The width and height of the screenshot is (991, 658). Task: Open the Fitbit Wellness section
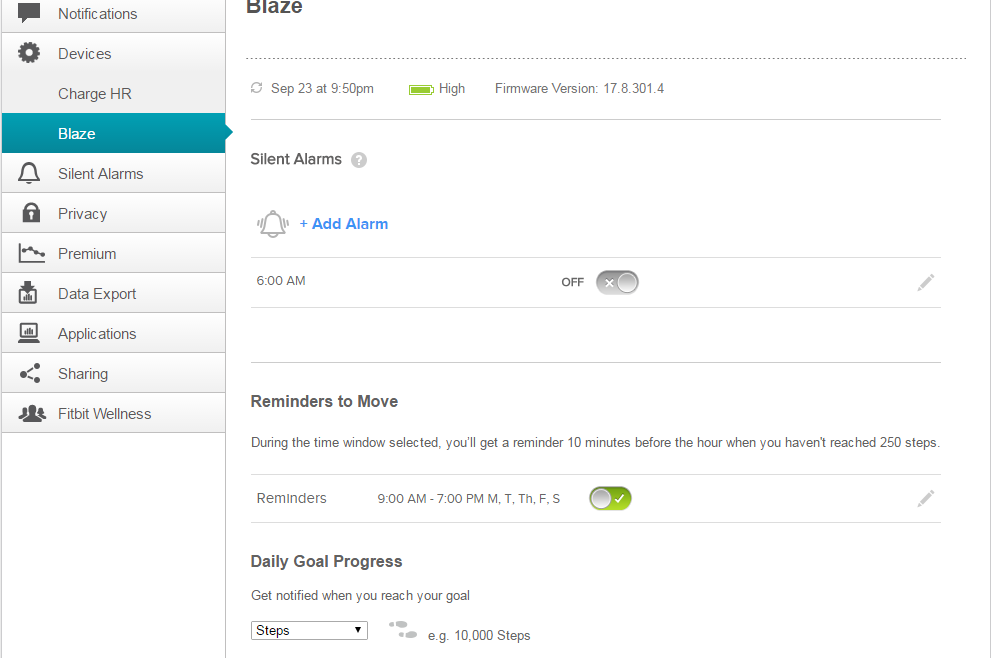pos(114,413)
